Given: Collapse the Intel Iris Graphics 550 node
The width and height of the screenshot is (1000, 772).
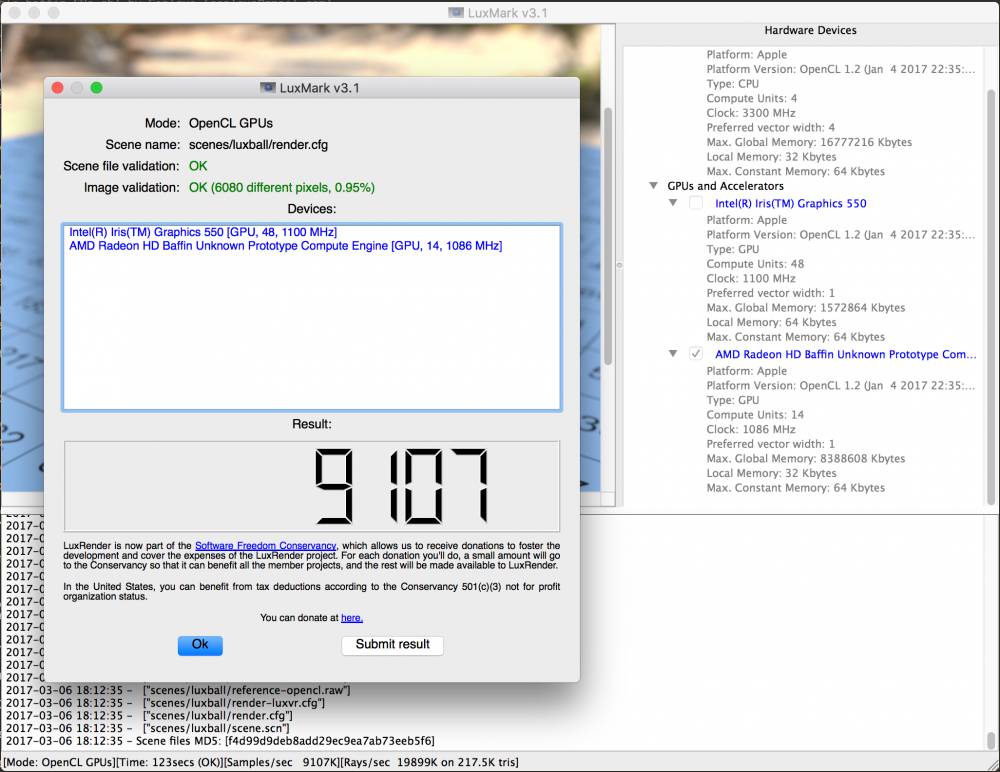Looking at the screenshot, I should [x=673, y=203].
